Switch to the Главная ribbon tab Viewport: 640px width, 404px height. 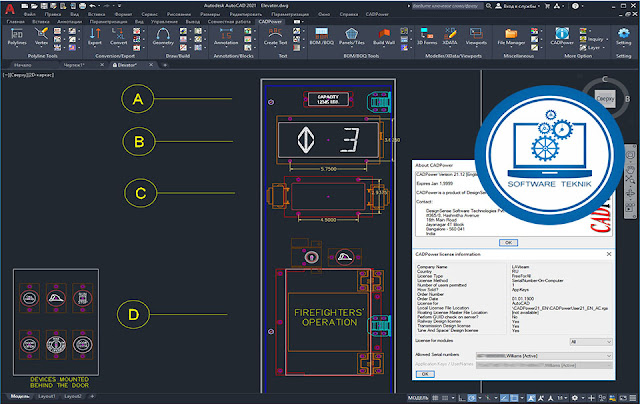(16, 22)
